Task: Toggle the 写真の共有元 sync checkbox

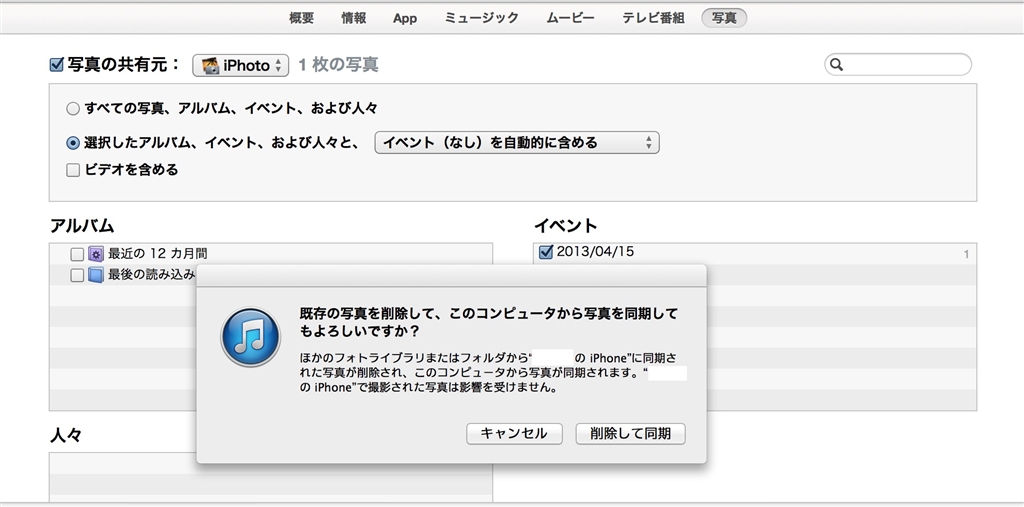Action: click(x=57, y=65)
